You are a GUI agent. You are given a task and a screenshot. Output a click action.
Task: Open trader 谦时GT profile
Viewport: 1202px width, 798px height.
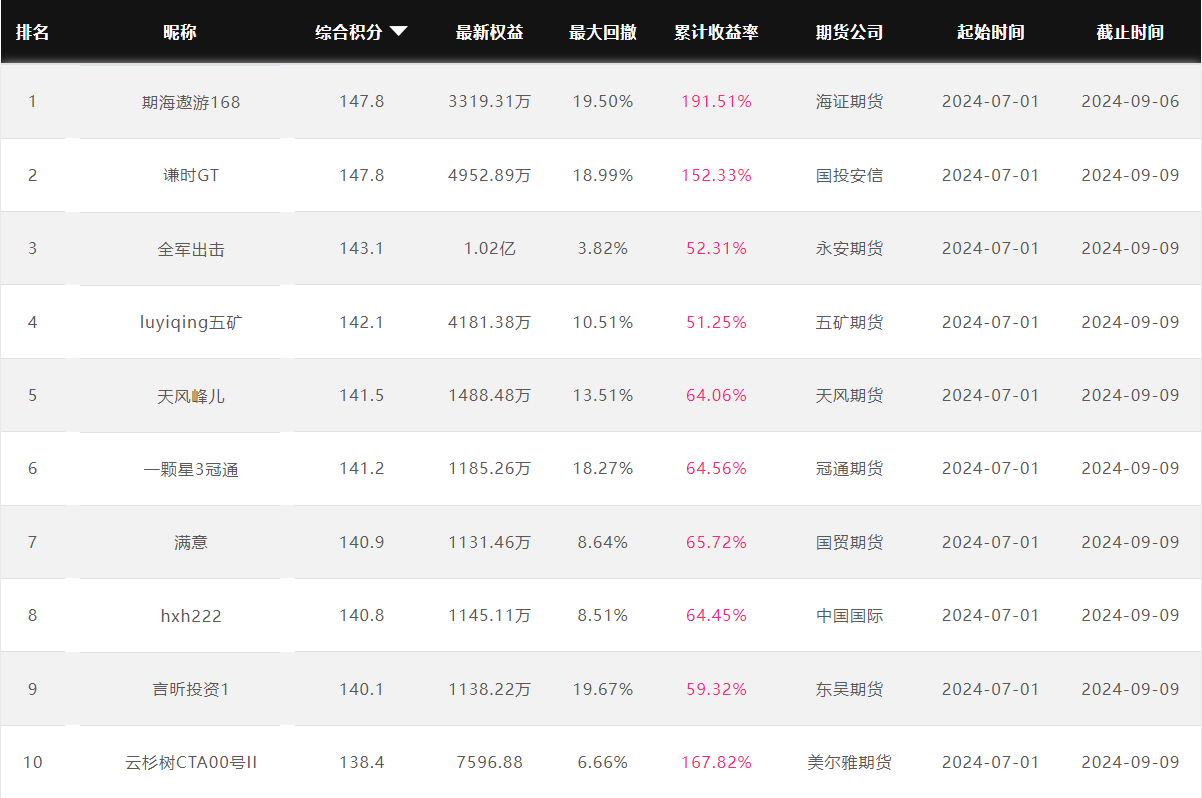(x=191, y=175)
